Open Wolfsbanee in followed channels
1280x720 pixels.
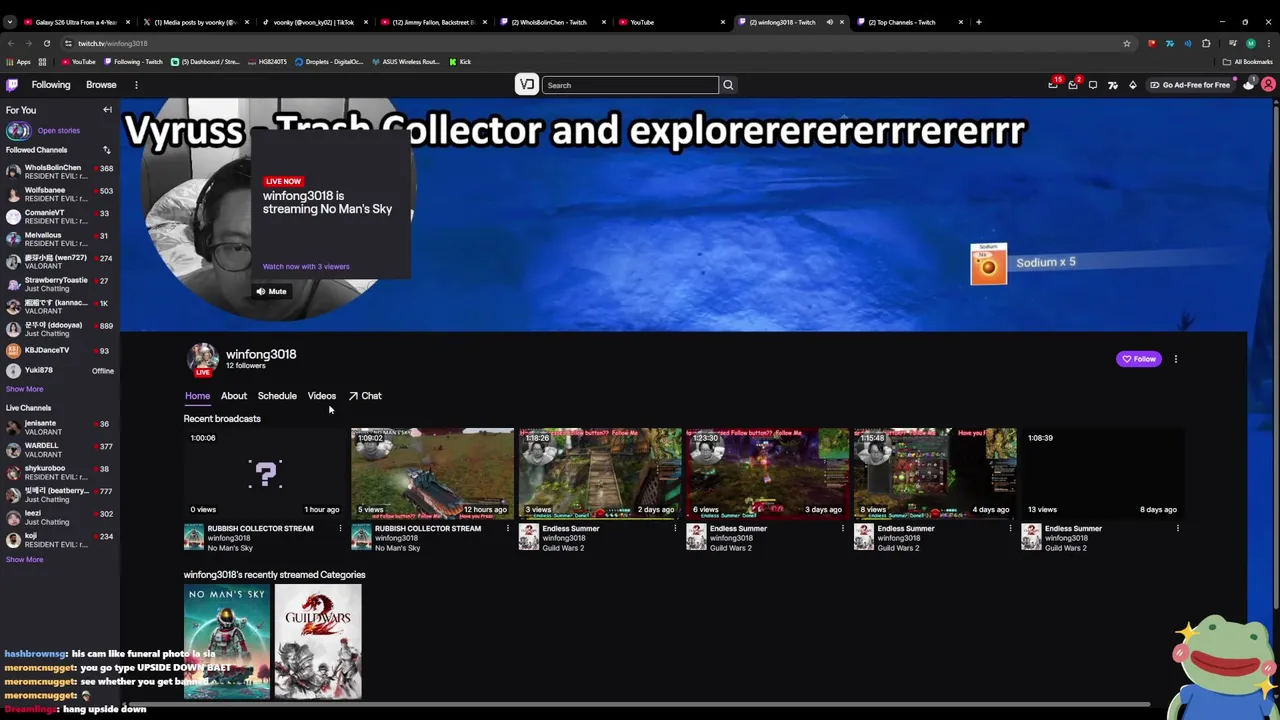pos(60,194)
